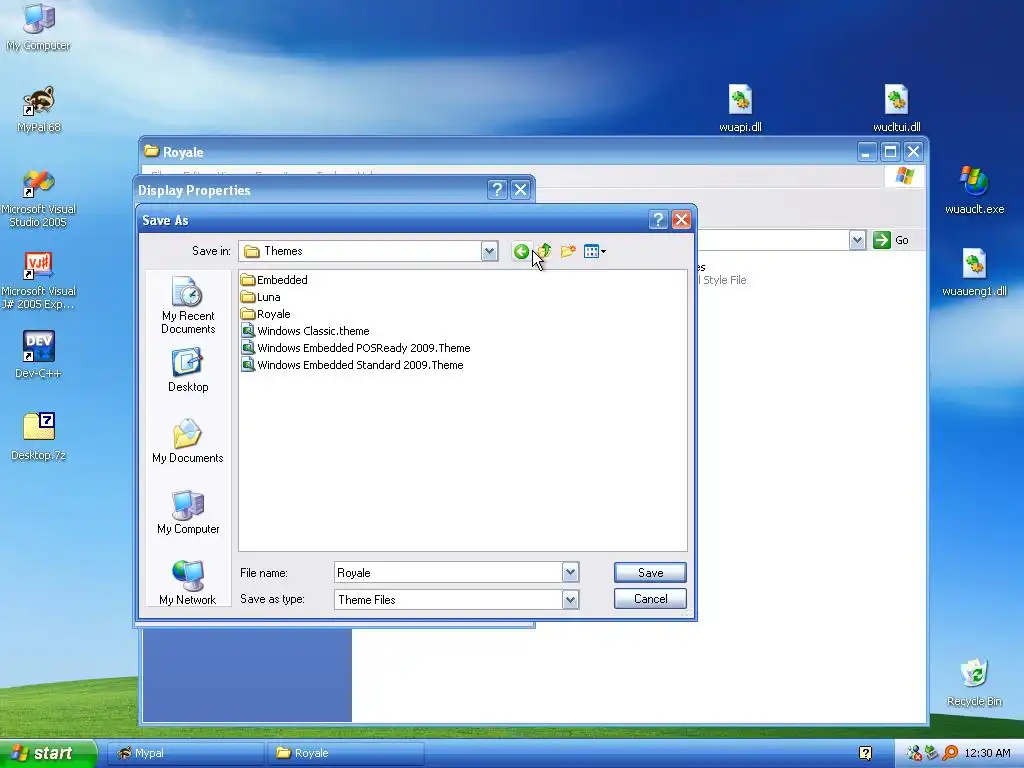Go back with the green Back arrow
Screen dimensions: 1024x768
(x=521, y=251)
